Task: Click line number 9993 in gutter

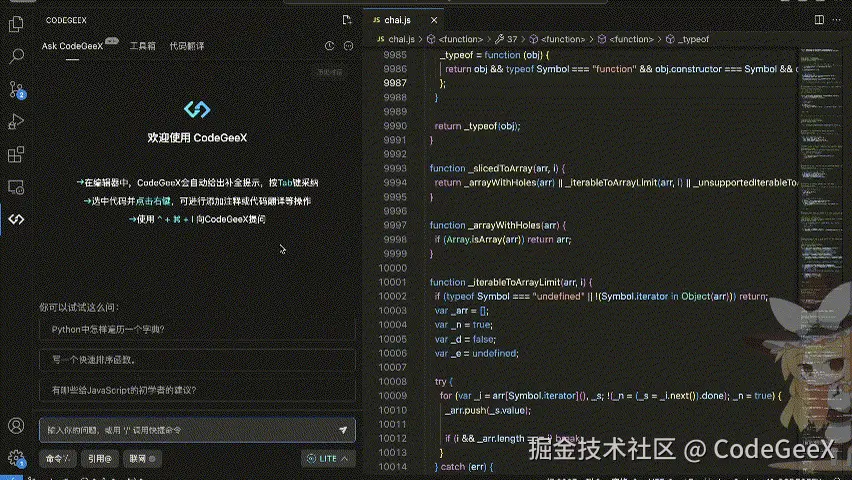Action: tap(395, 169)
